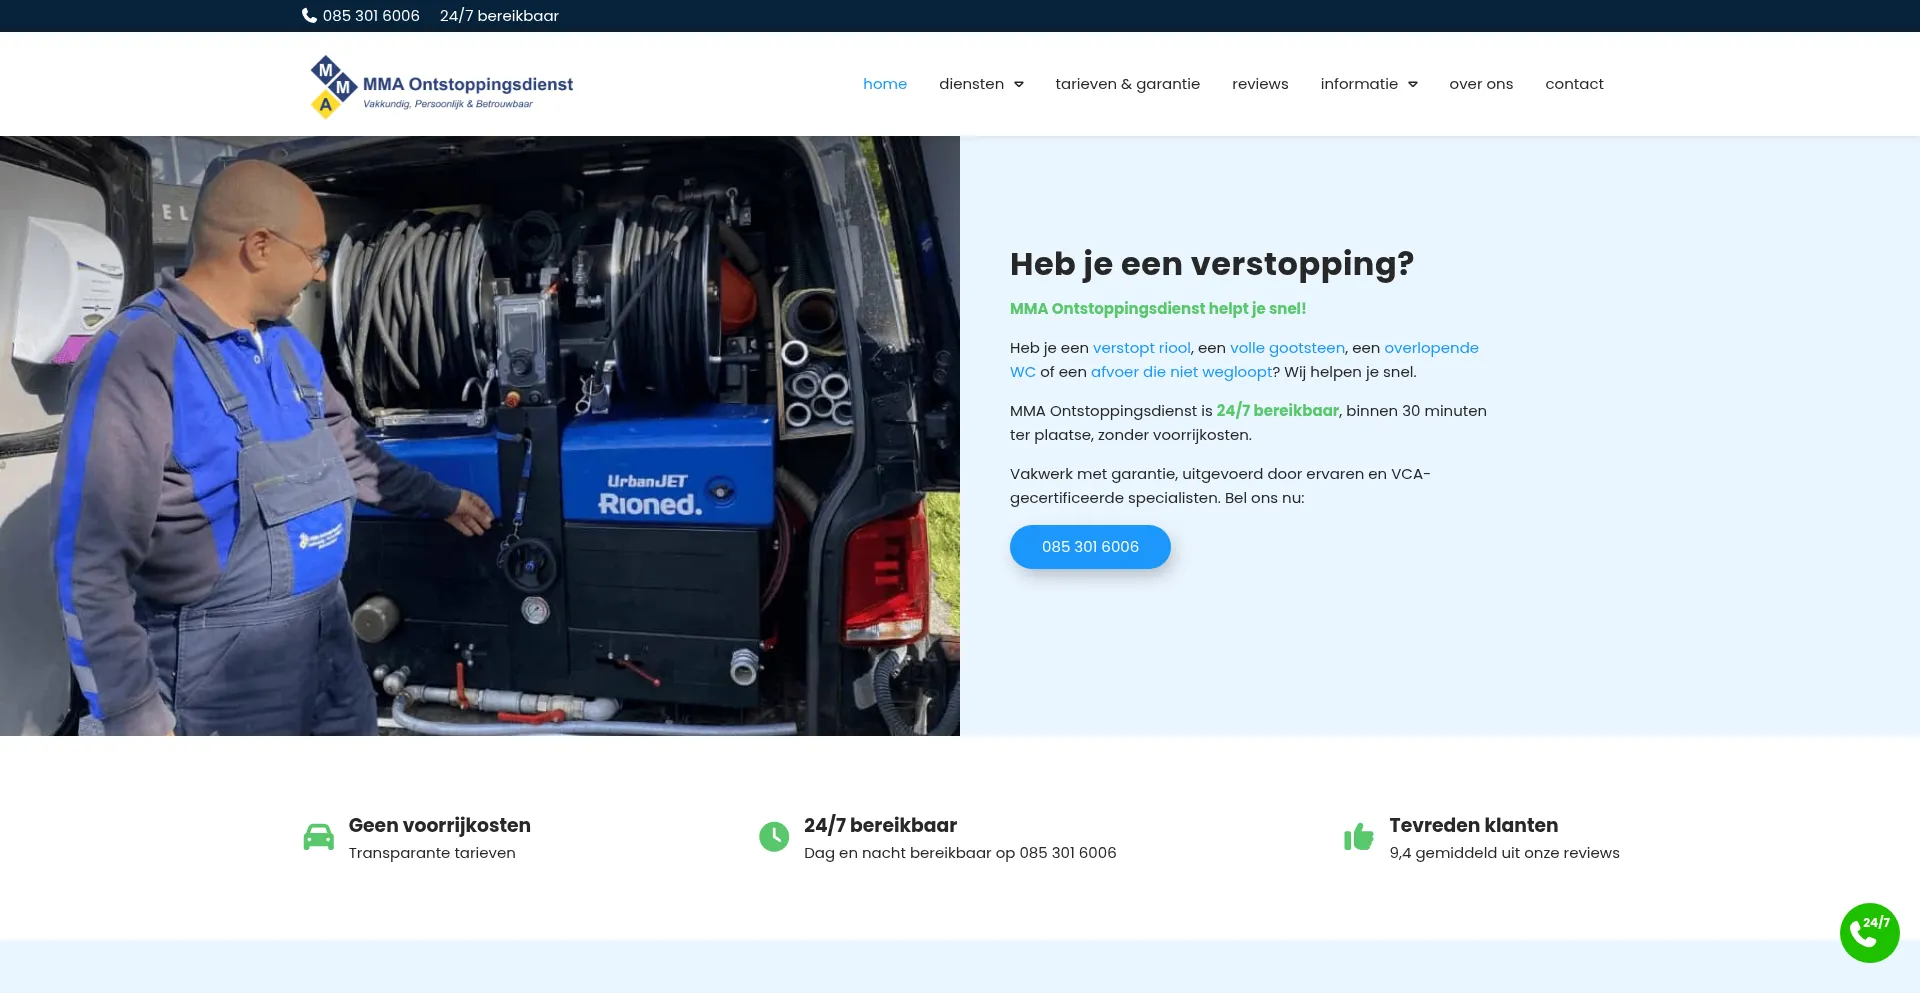Image resolution: width=1920 pixels, height=993 pixels.
Task: Expand the informatie dropdown
Action: point(1360,84)
